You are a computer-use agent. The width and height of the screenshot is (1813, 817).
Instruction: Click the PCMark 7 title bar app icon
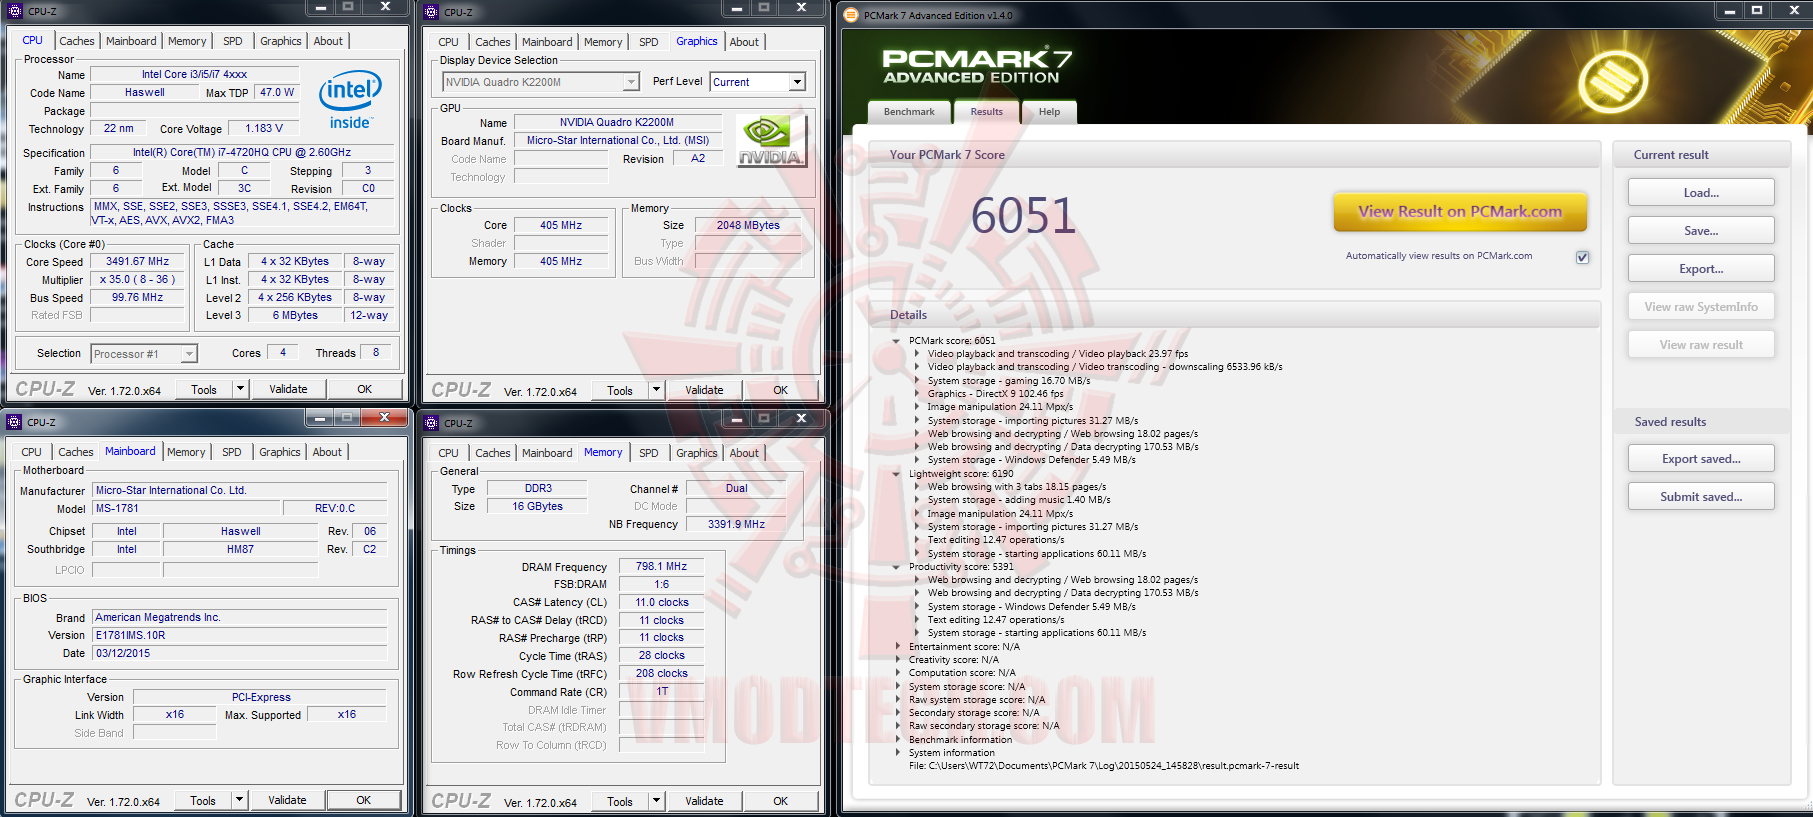pyautogui.click(x=851, y=14)
